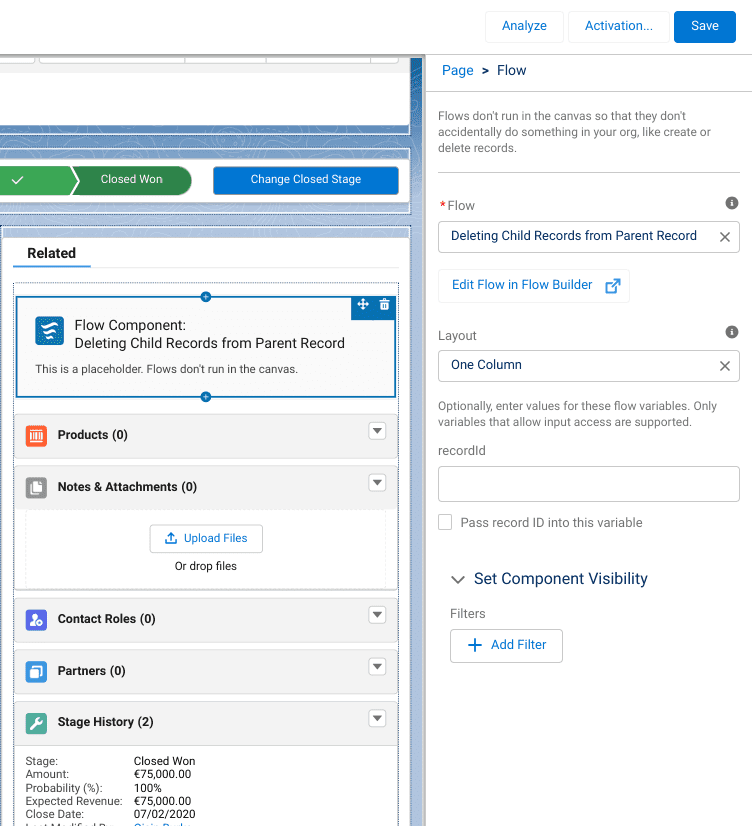Open the Products list dropdown menu
752x826 pixels.
pyautogui.click(x=377, y=431)
